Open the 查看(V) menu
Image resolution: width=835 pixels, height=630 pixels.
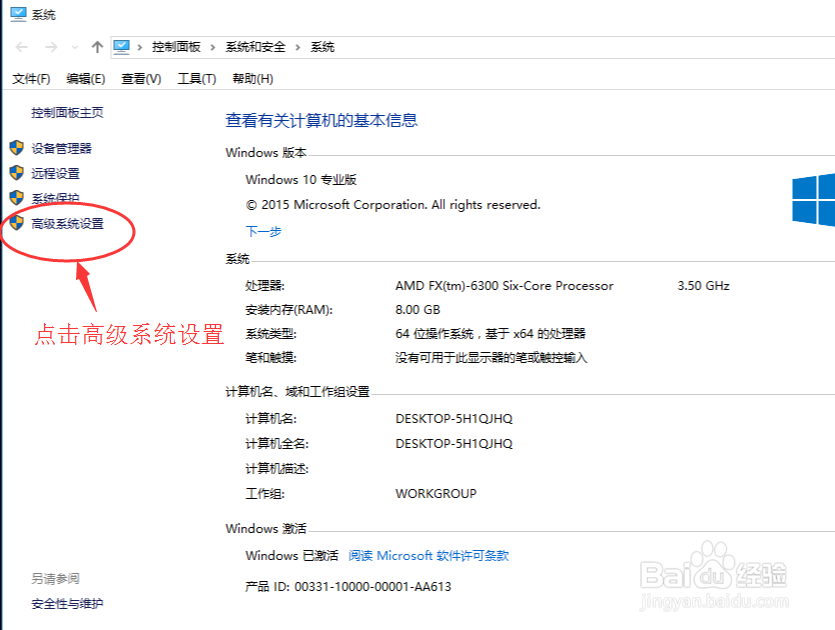point(141,79)
